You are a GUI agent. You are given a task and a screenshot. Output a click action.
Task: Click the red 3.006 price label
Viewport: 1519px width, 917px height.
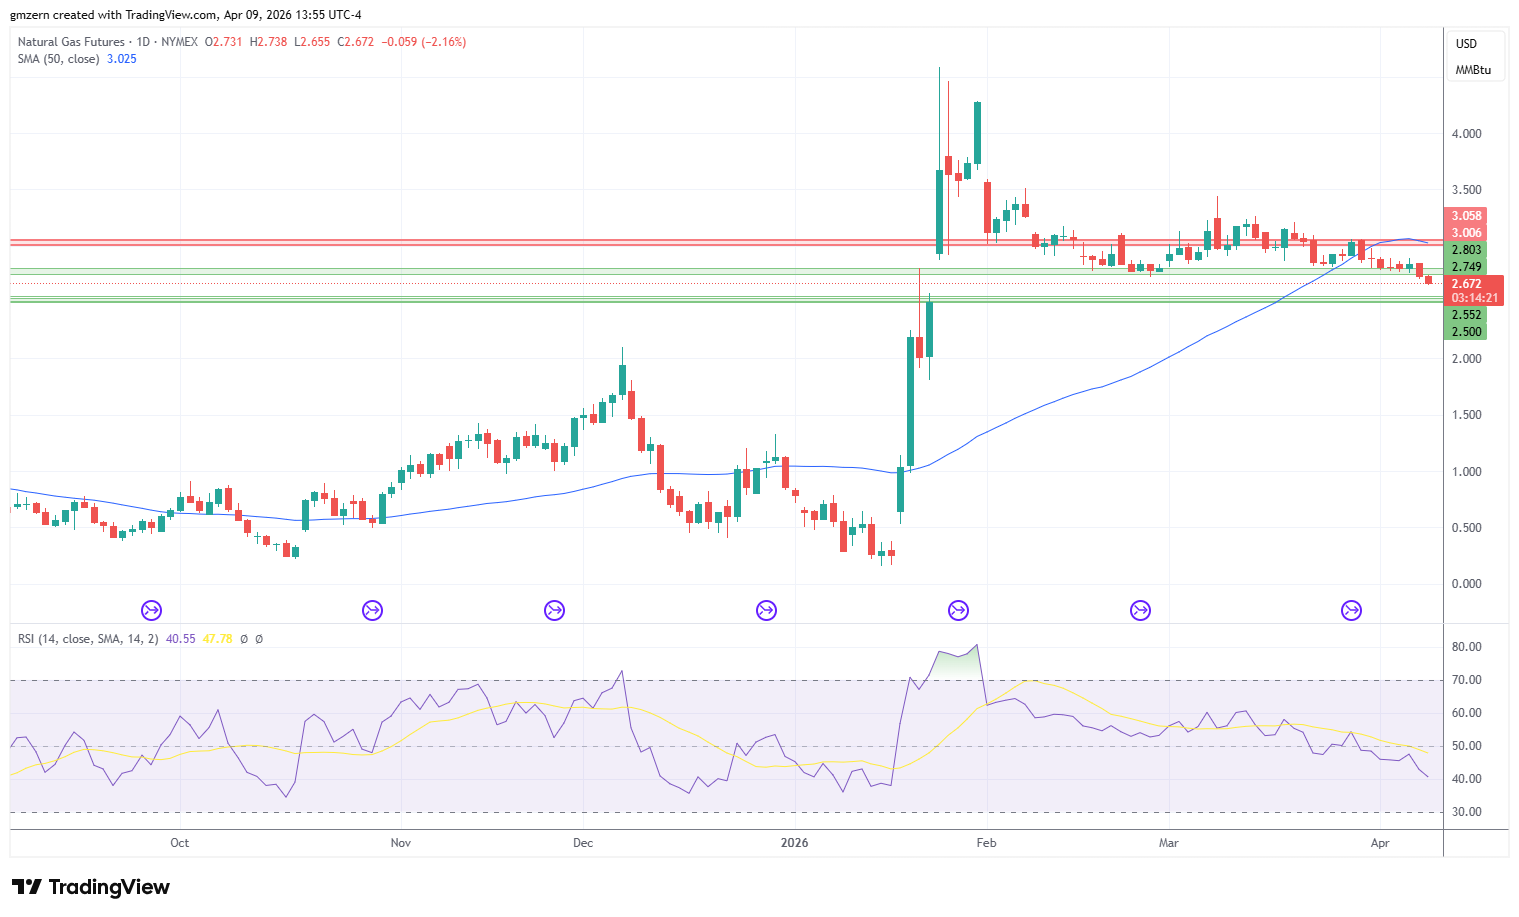click(x=1466, y=233)
